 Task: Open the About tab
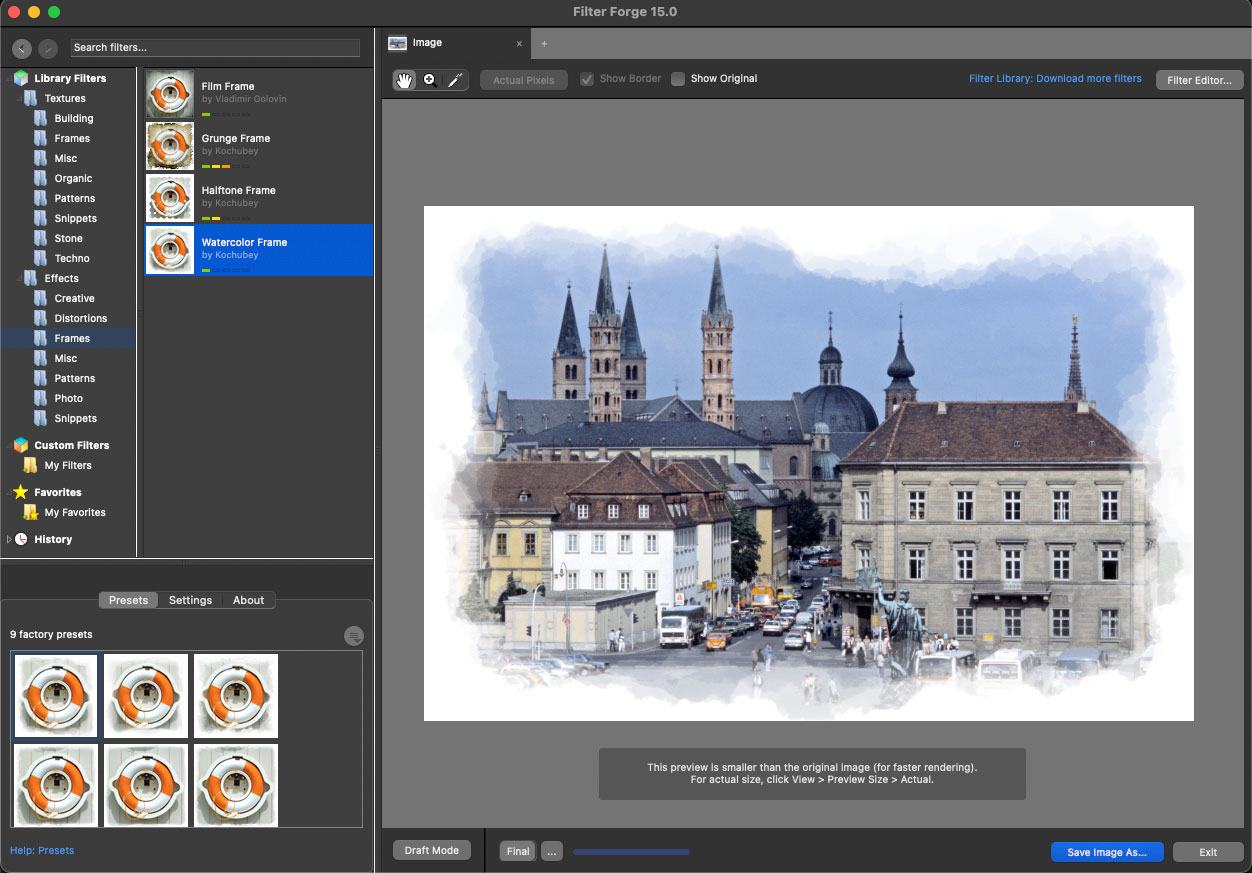(248, 600)
